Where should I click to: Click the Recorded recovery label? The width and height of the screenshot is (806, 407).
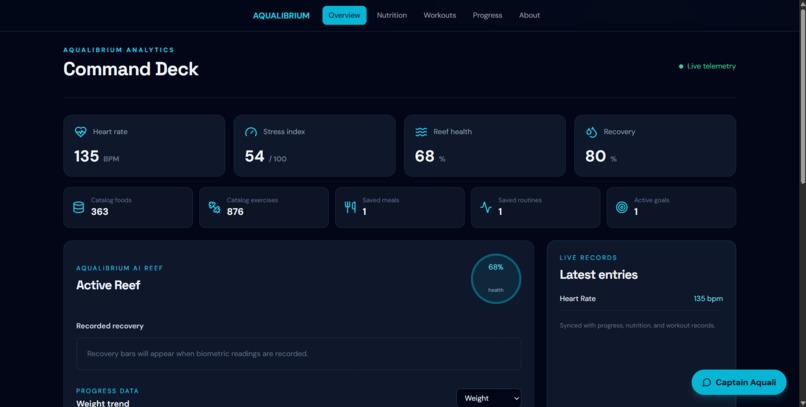pyautogui.click(x=110, y=326)
